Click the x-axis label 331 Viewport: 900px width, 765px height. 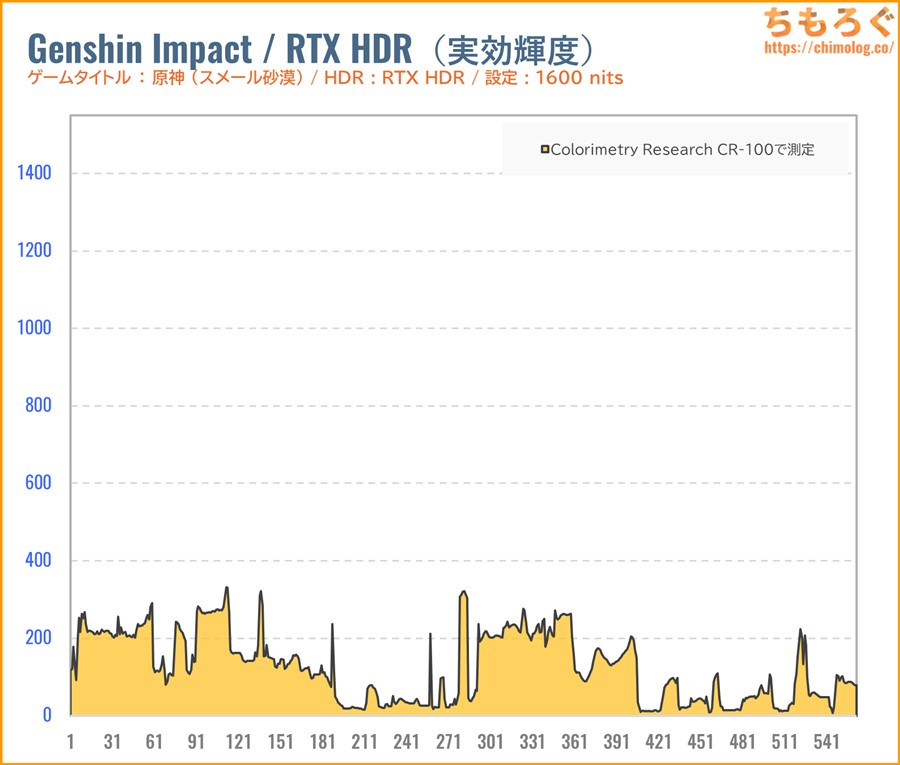532,741
